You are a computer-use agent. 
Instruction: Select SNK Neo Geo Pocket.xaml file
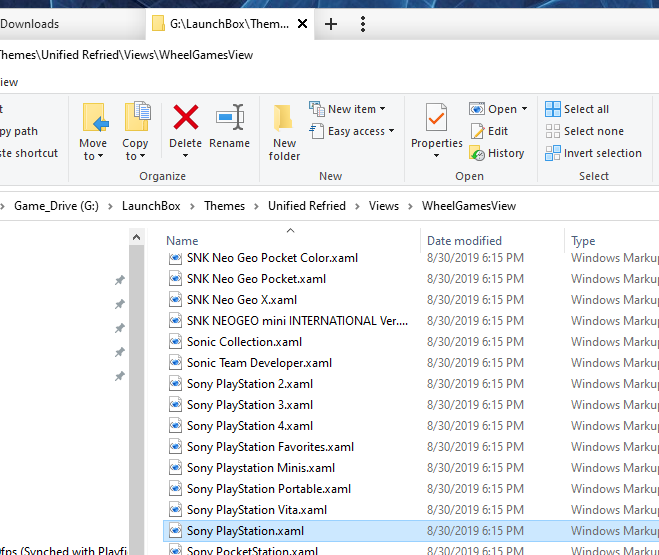tap(256, 279)
